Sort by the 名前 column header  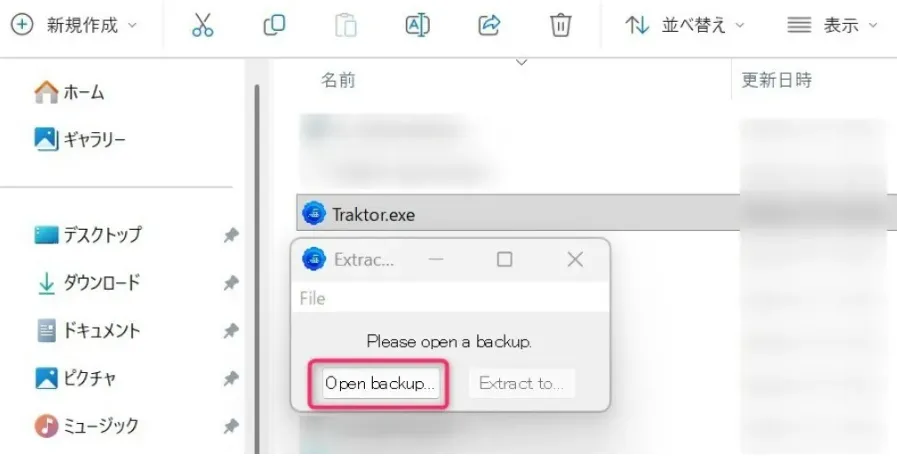click(x=338, y=80)
